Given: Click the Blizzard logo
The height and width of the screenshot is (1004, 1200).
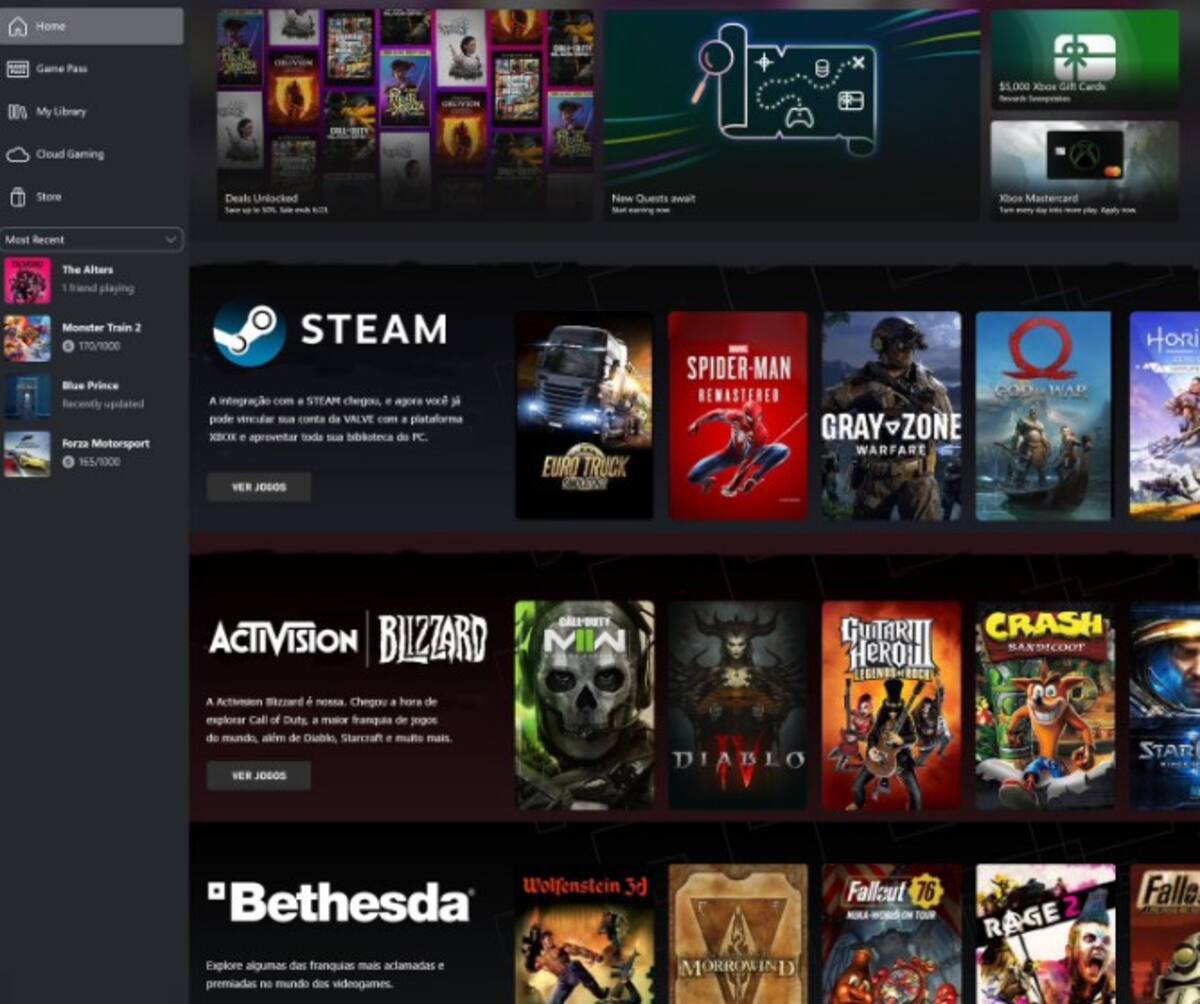Looking at the screenshot, I should [433, 639].
